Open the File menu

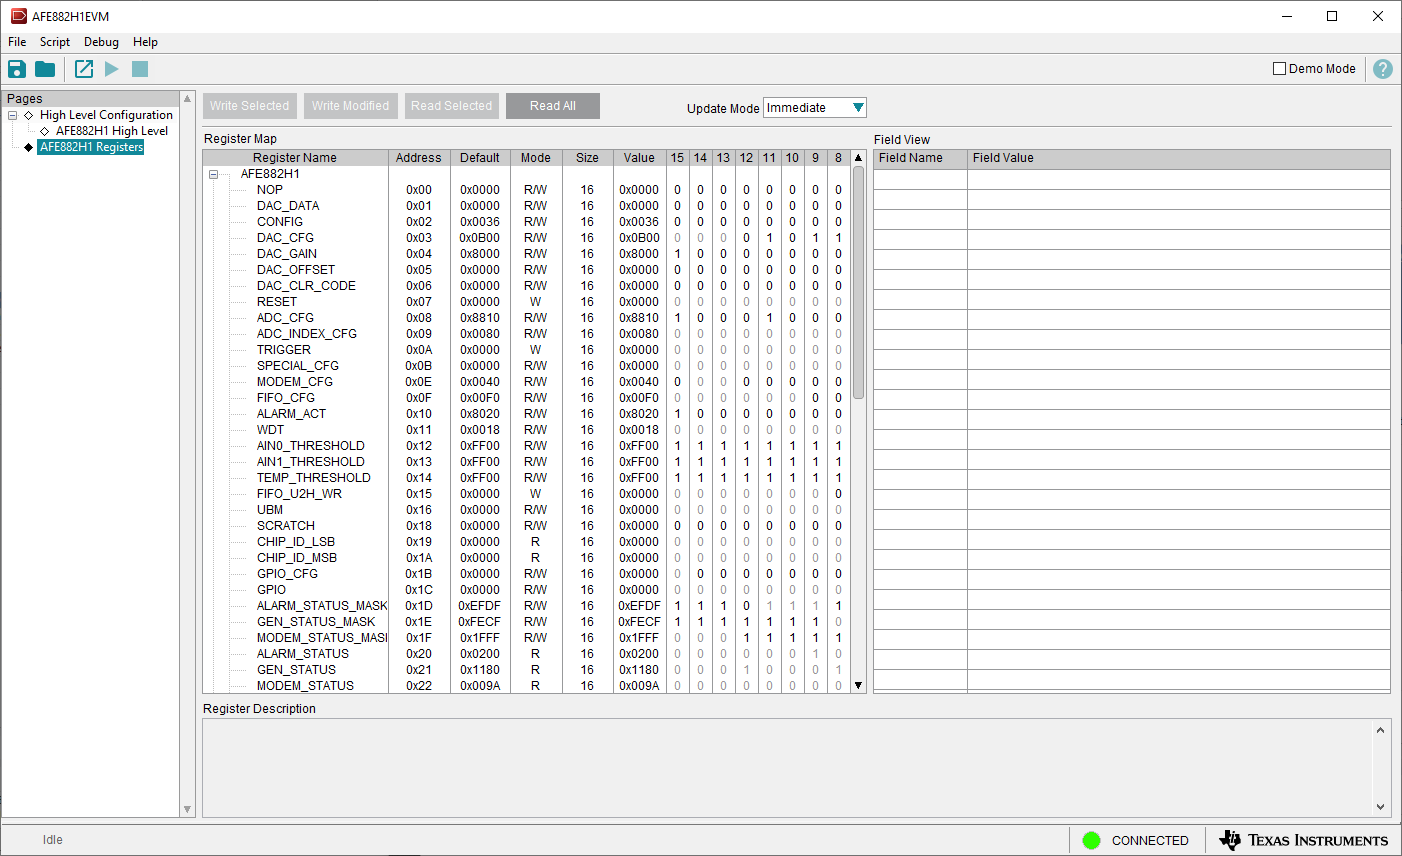pyautogui.click(x=17, y=42)
